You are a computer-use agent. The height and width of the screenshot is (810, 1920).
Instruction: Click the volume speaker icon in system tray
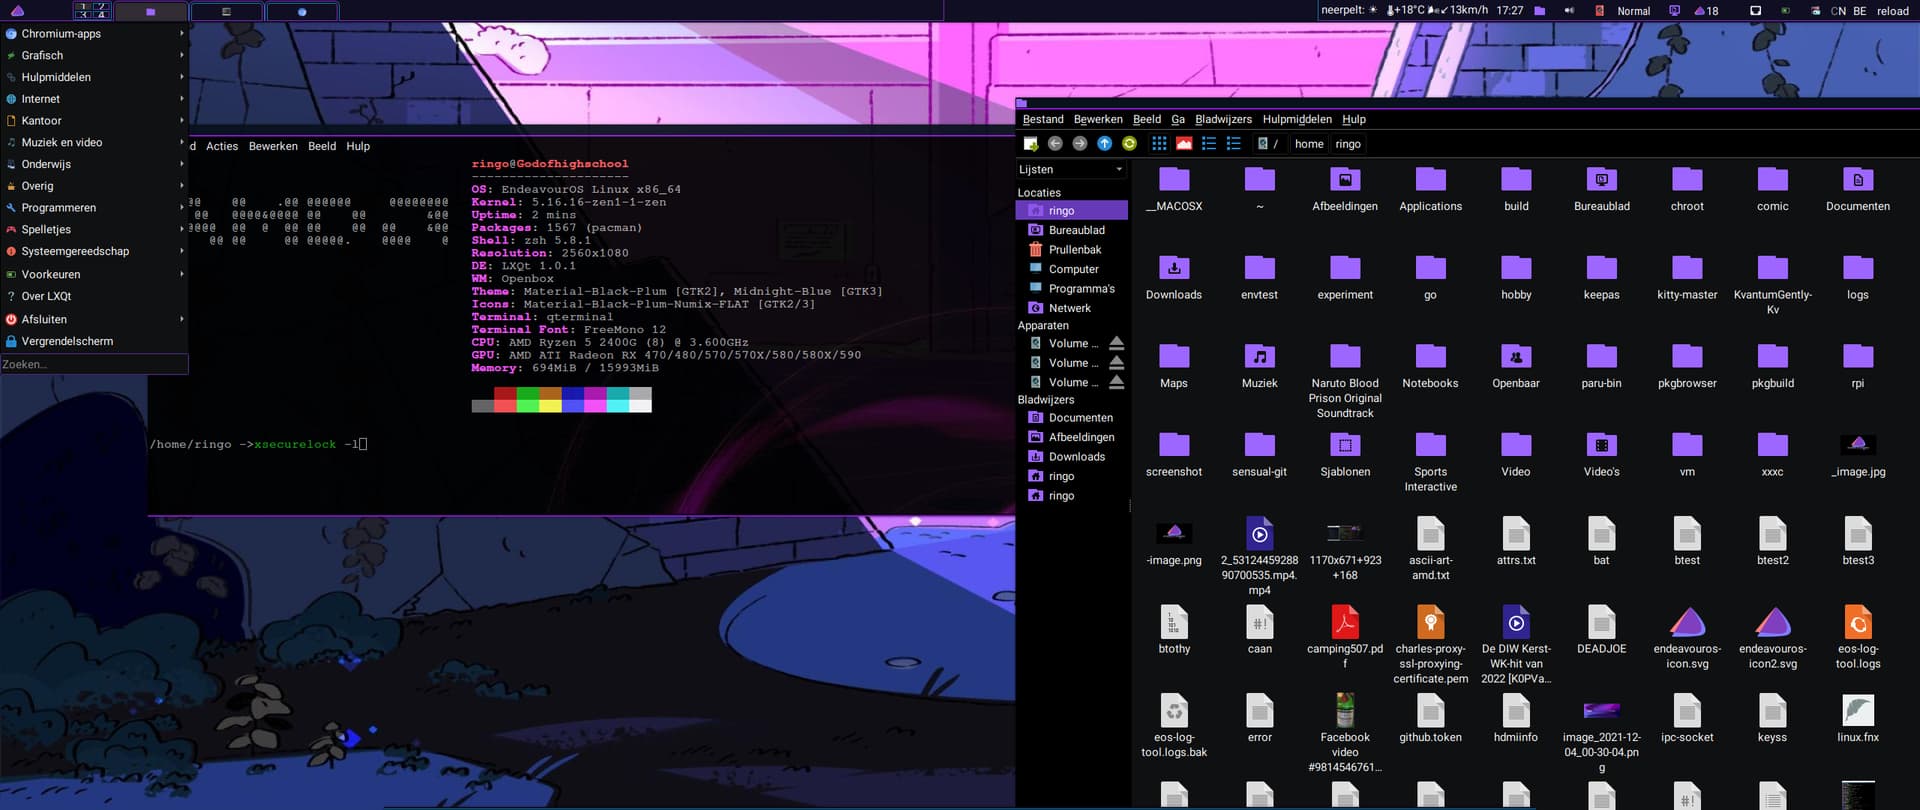point(1569,11)
